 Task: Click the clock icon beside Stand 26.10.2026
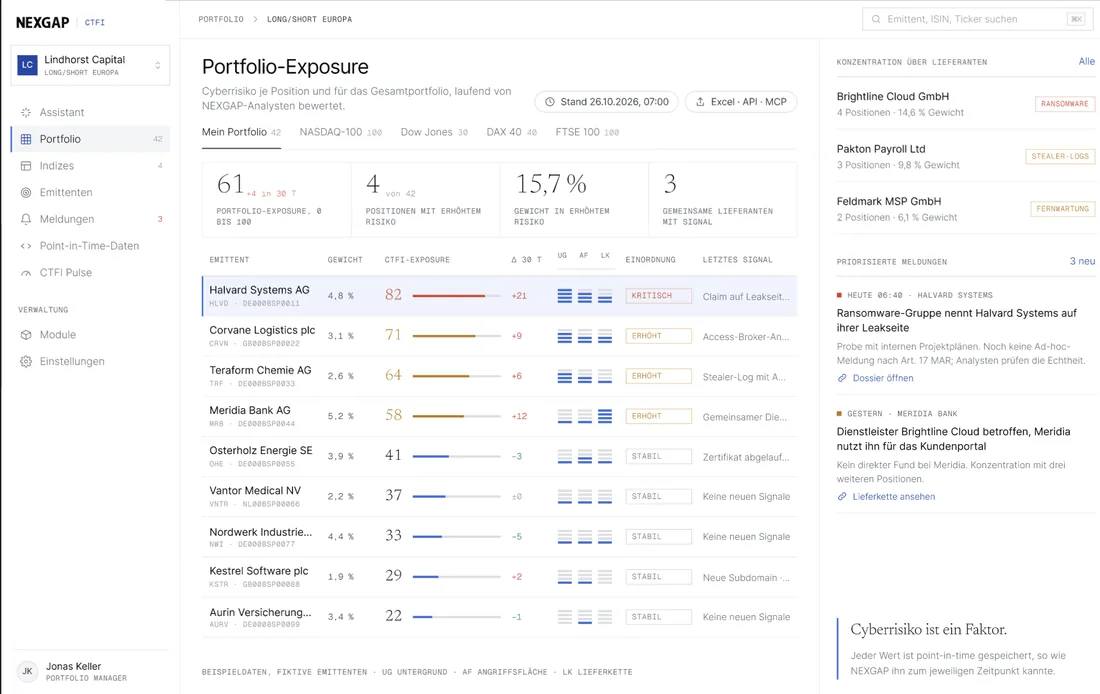click(550, 102)
